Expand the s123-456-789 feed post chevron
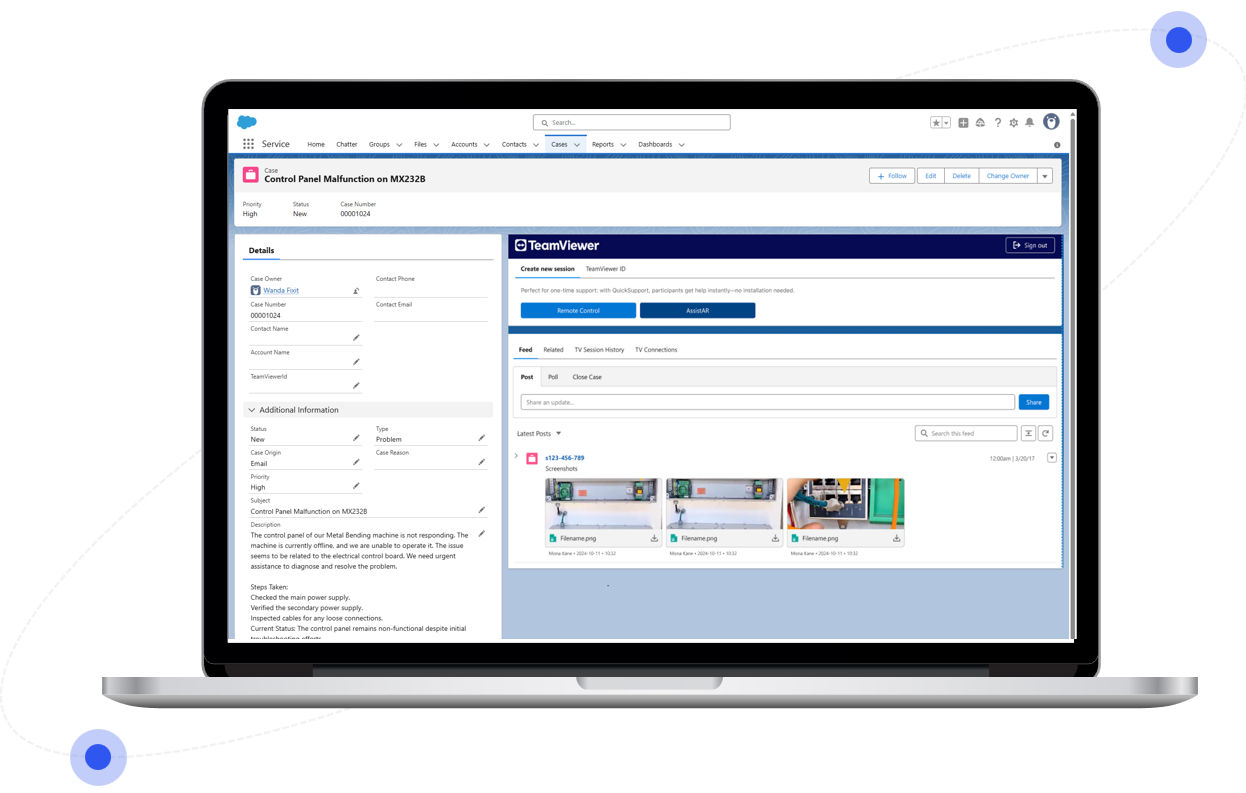 (x=516, y=456)
